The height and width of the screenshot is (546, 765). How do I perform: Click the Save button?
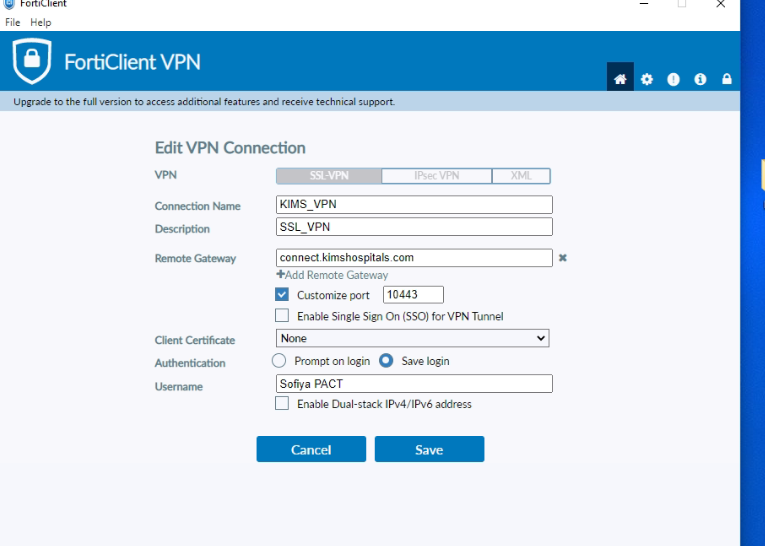(x=429, y=449)
